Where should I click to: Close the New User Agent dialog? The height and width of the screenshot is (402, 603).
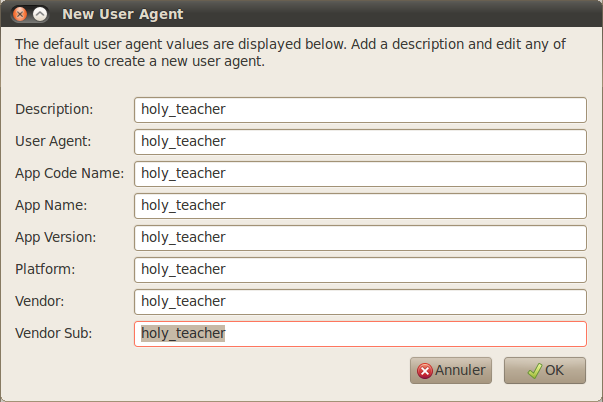(19, 15)
